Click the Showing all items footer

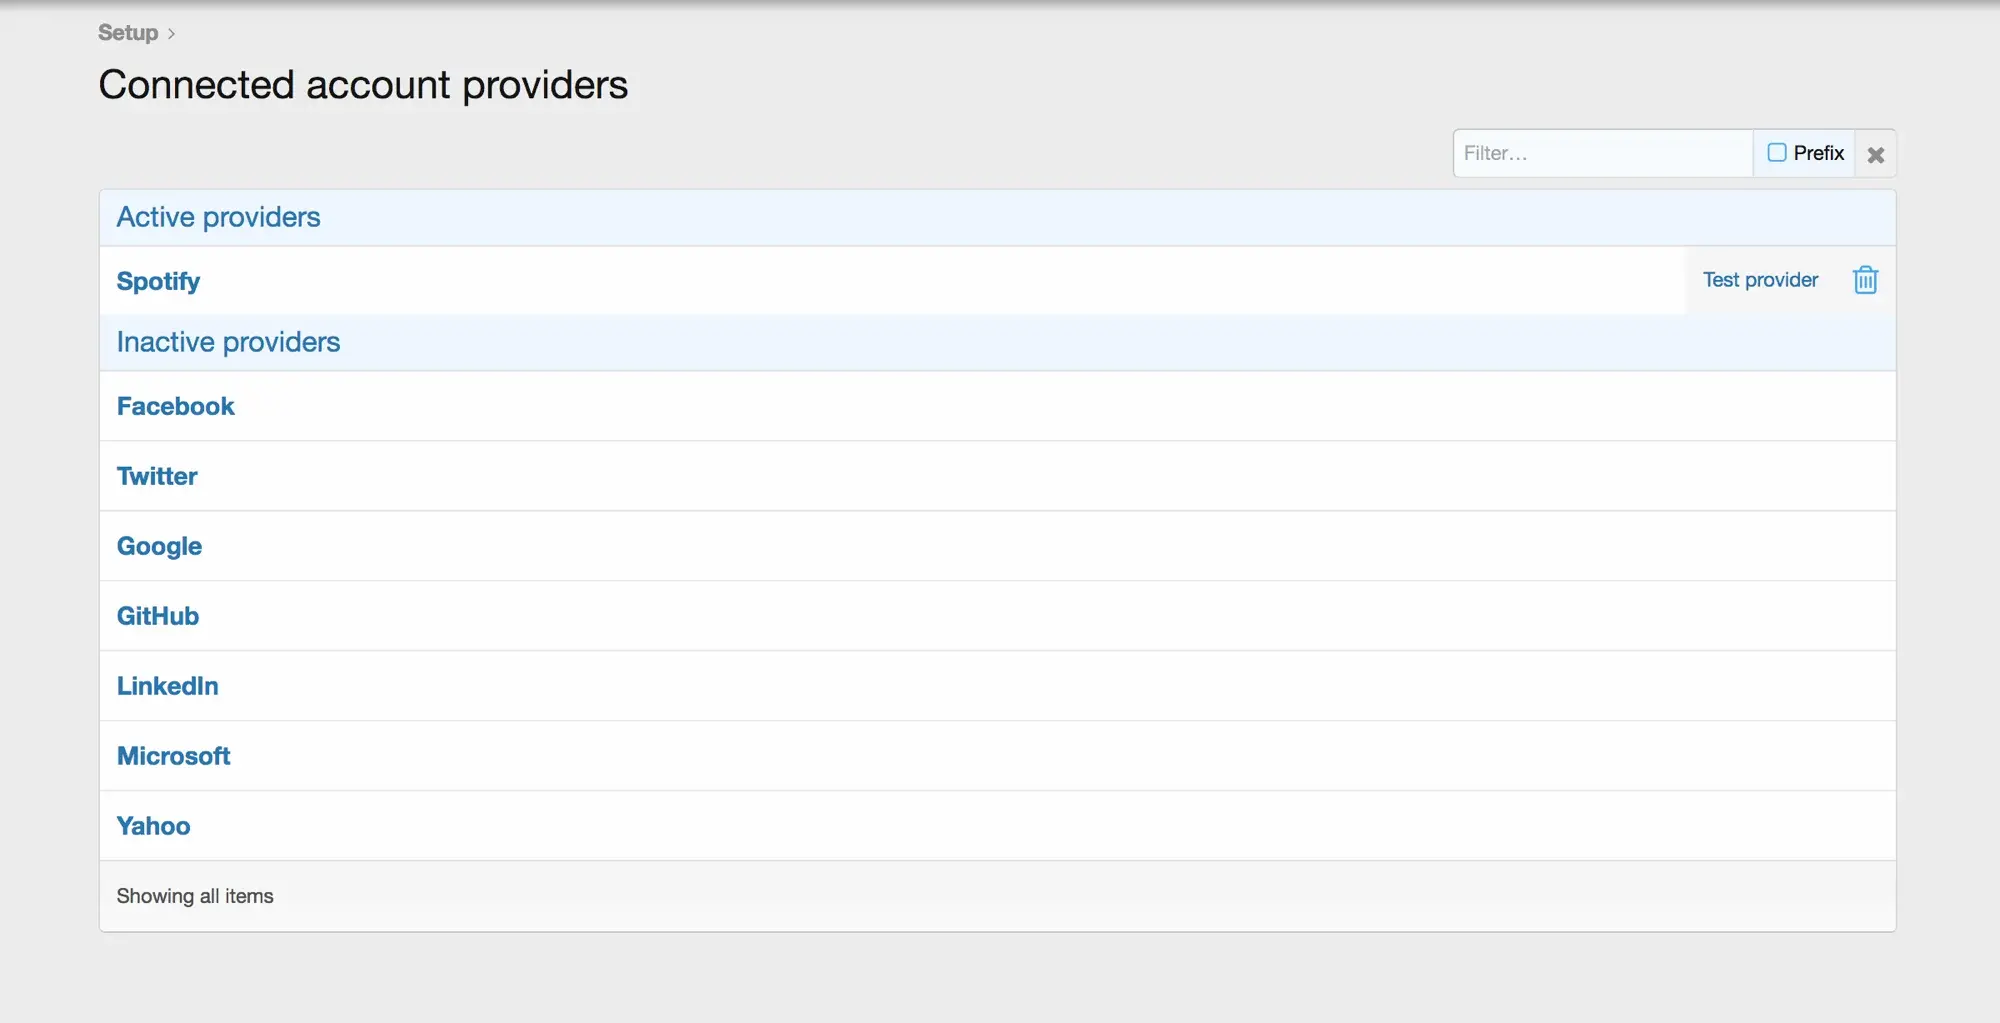195,896
